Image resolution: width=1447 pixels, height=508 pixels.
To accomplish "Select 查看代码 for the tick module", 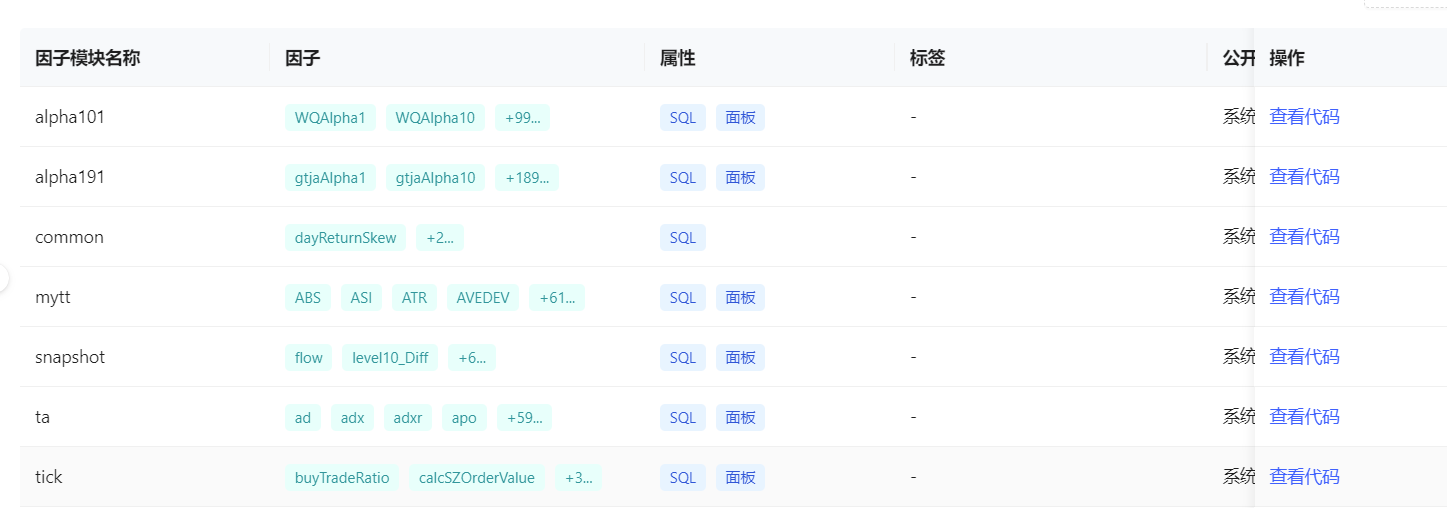I will pos(1304,477).
